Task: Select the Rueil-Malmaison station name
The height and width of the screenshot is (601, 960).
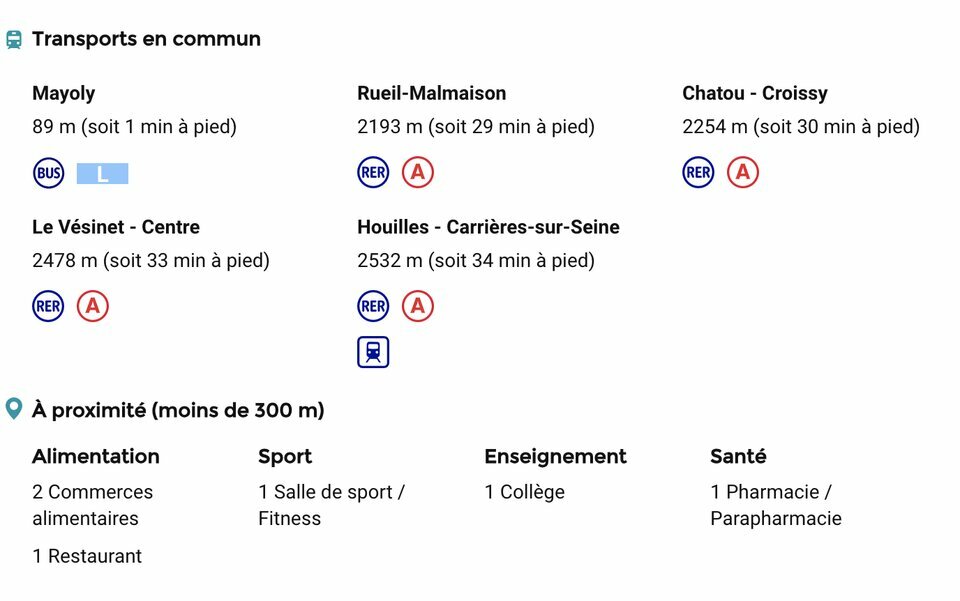Action: 432,93
